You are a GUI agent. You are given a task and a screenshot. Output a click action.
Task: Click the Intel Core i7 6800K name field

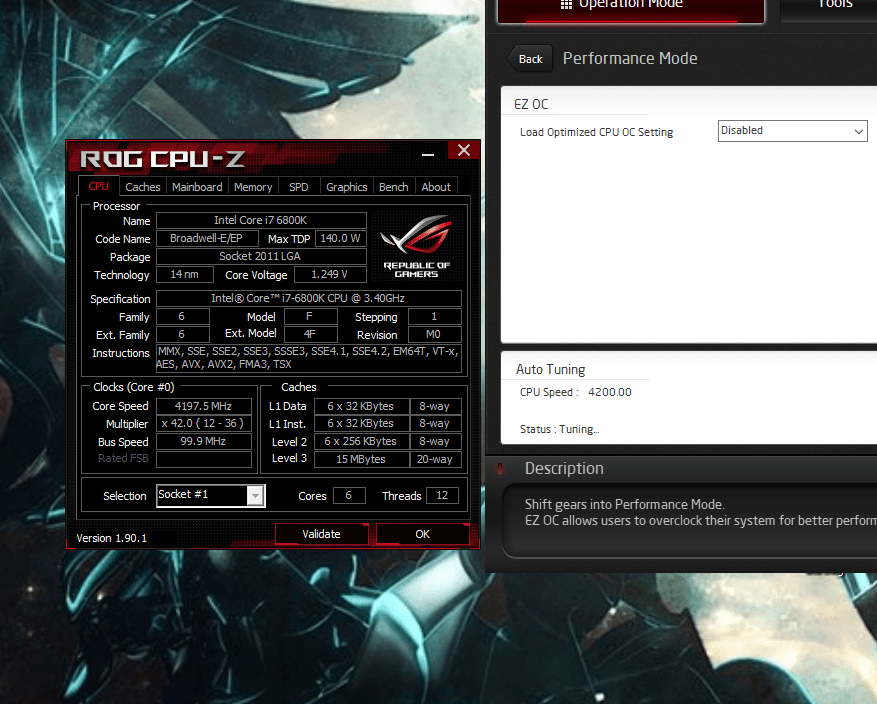tap(261, 220)
